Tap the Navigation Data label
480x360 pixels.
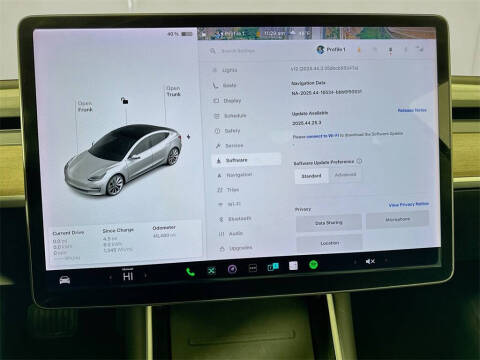(308, 83)
